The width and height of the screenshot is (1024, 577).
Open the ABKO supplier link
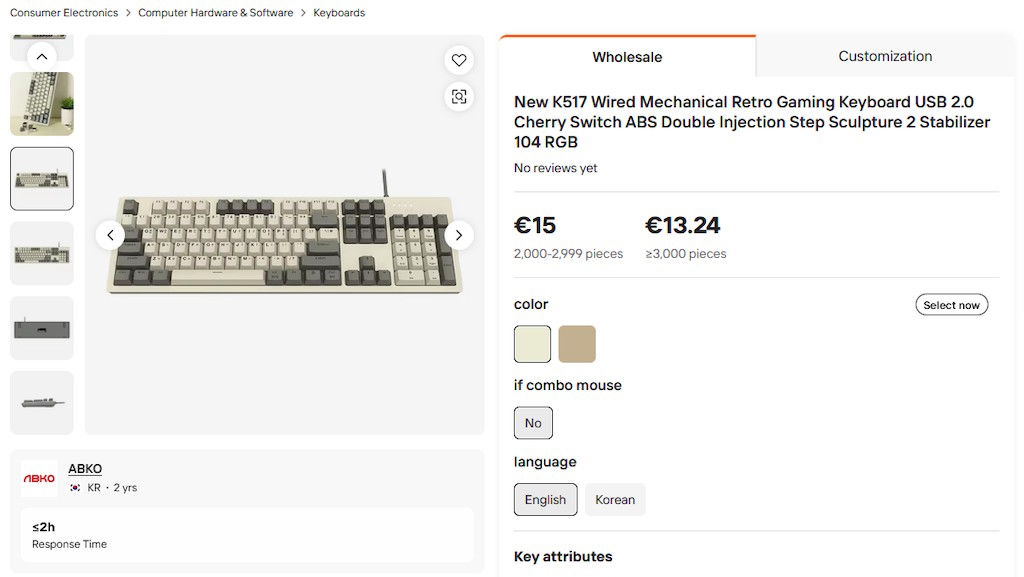tap(85, 469)
